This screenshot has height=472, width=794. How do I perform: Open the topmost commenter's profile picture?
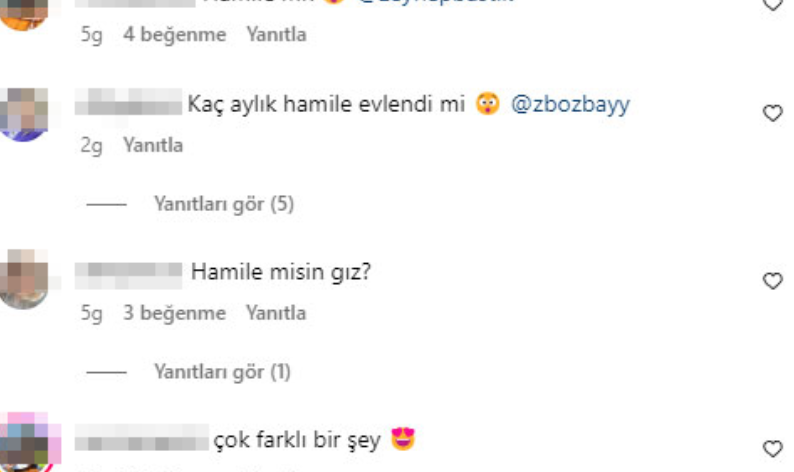23,15
